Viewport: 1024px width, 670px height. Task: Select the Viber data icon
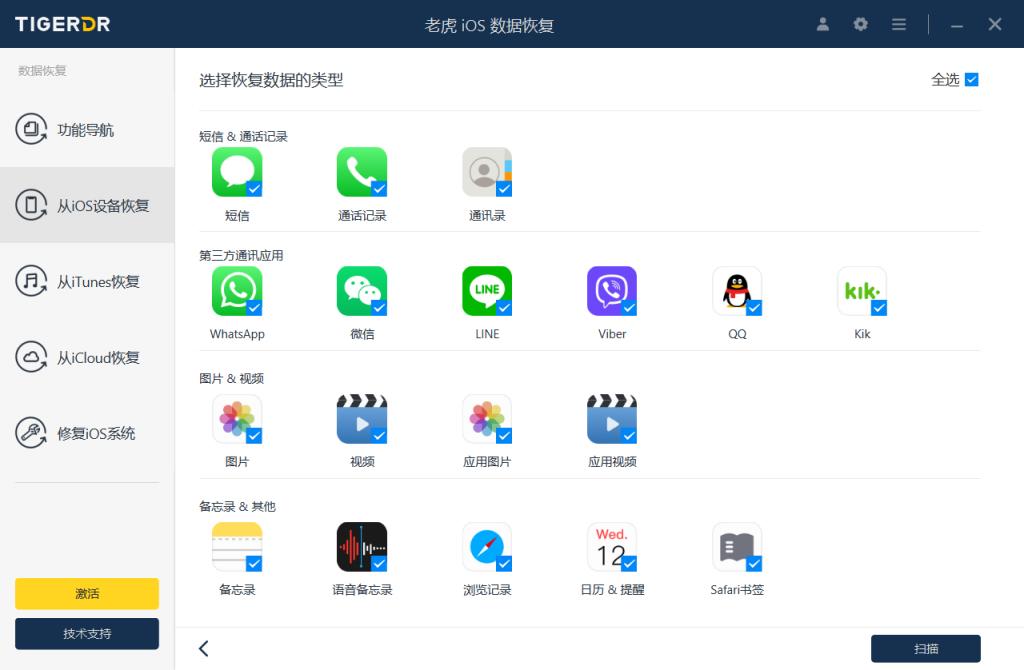pyautogui.click(x=612, y=291)
